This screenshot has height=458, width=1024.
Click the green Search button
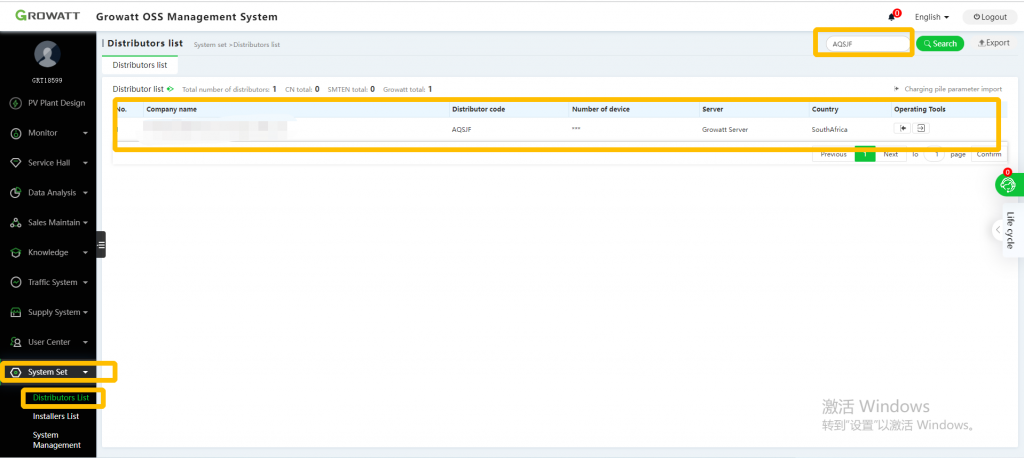click(940, 44)
